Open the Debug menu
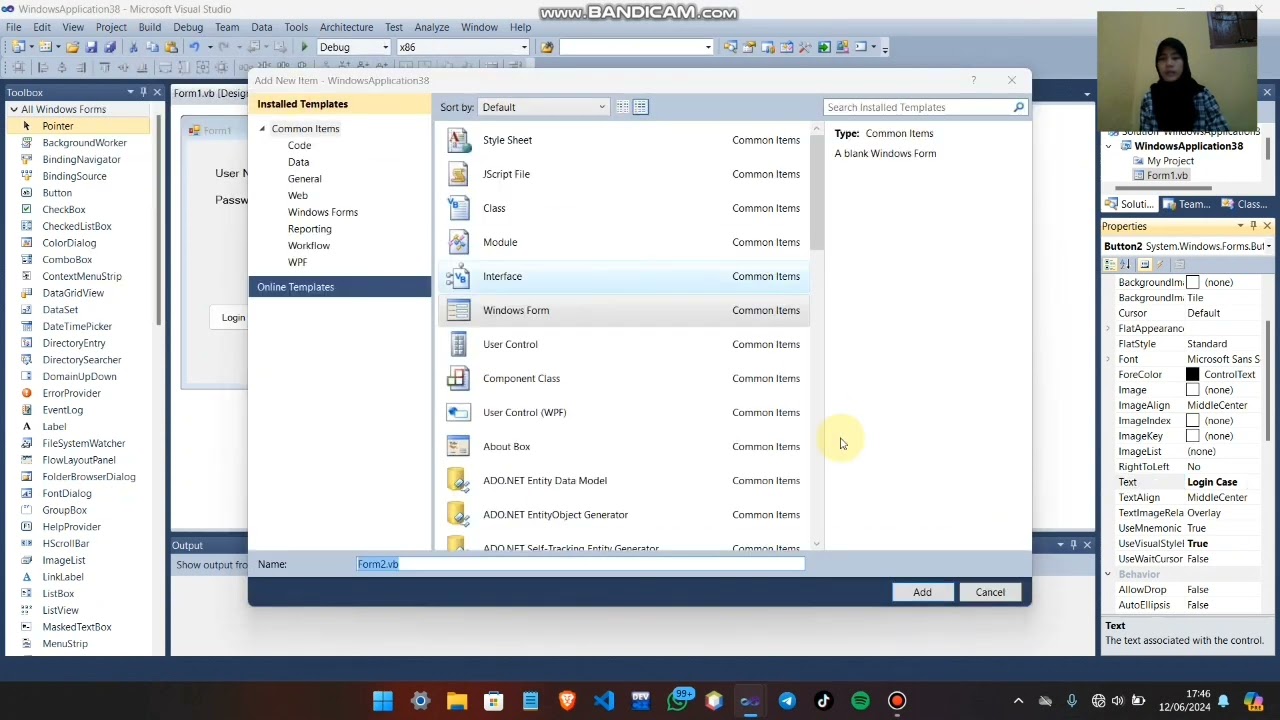 [x=188, y=27]
